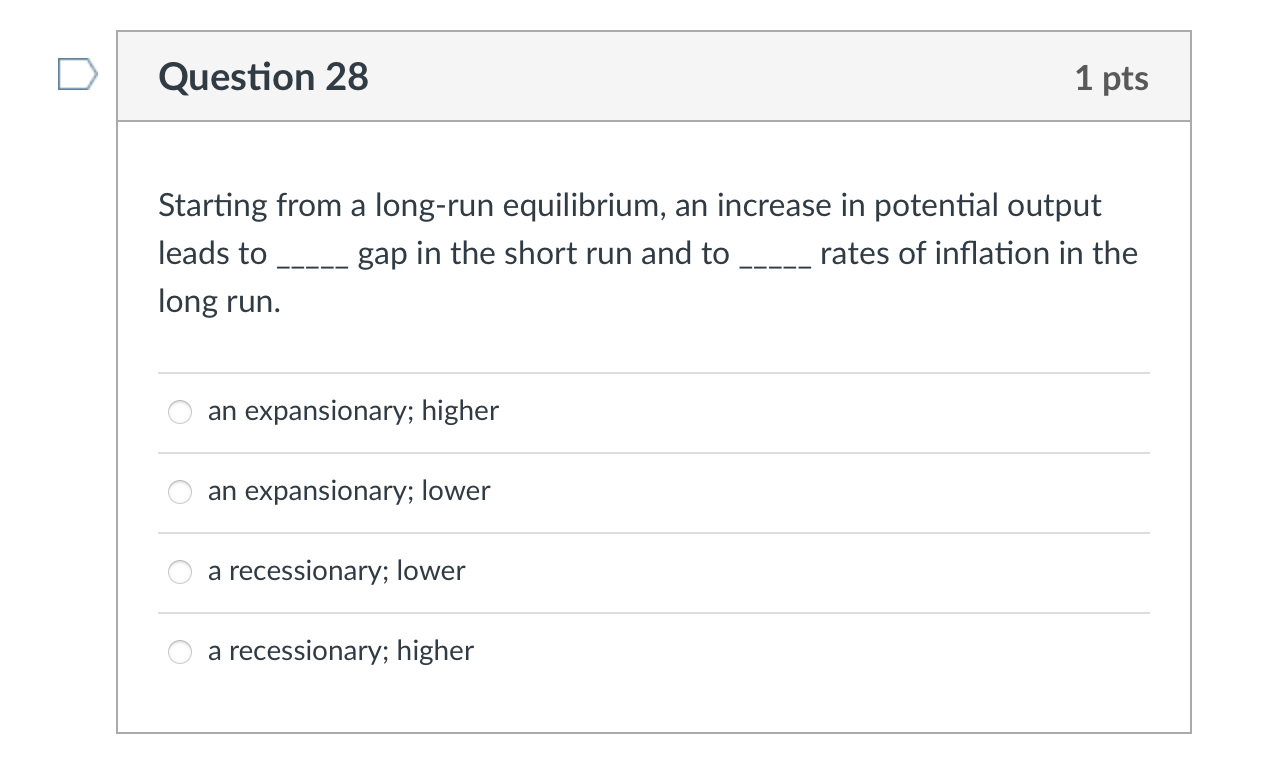Image resolution: width=1274 pixels, height=772 pixels.
Task: Choose answer text 'a recessionary; lower'
Action: point(336,571)
